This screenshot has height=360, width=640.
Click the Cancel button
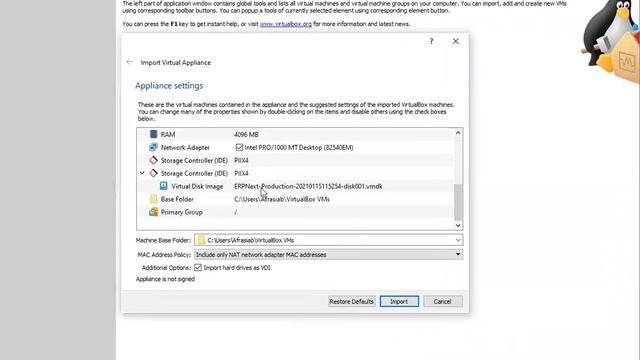442,302
